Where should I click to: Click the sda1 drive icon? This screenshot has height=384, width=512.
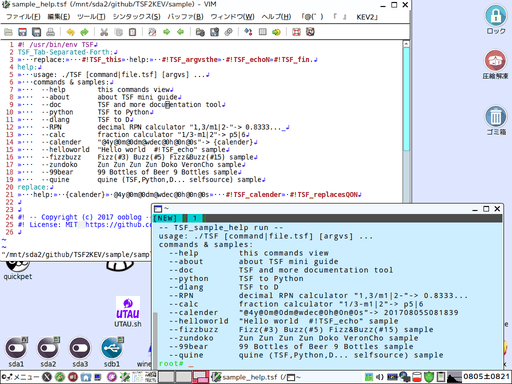(x=16, y=352)
